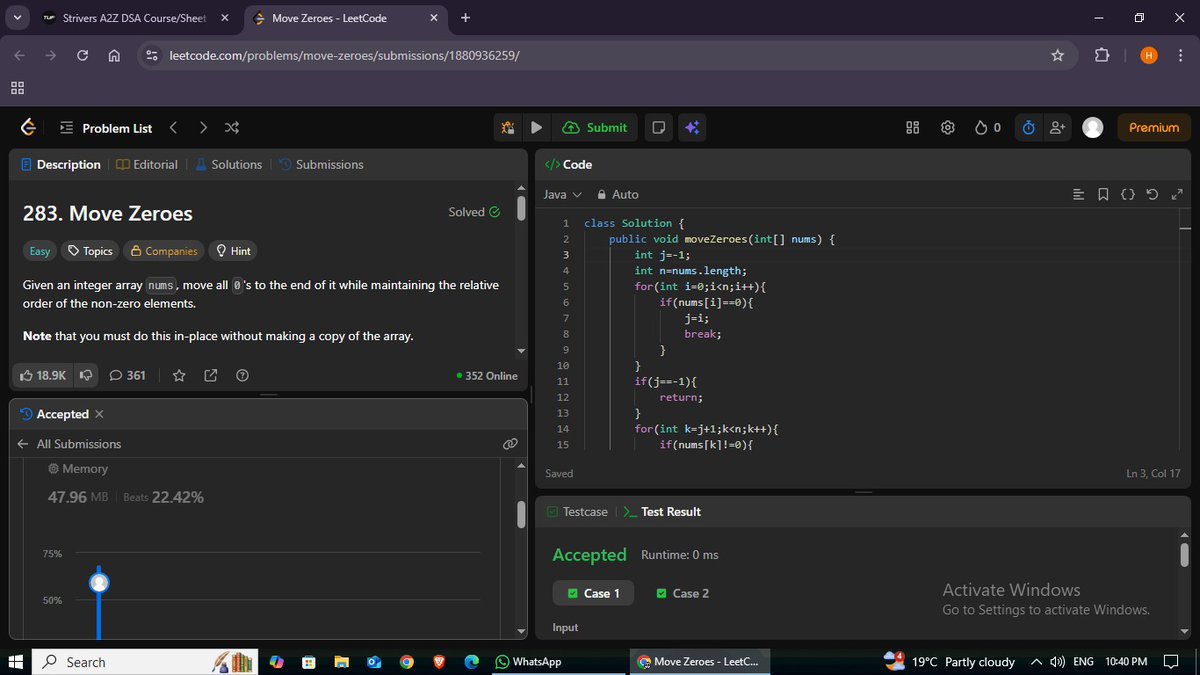Image resolution: width=1200 pixels, height=675 pixels.
Task: Open browser extensions puzzle icon
Action: [1102, 55]
